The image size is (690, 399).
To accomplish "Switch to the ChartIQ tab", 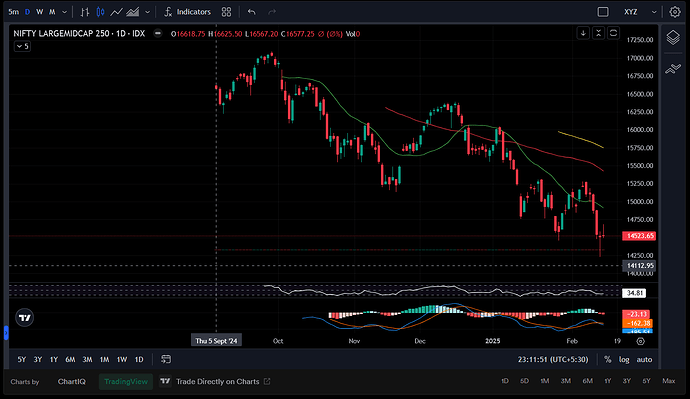I will point(72,381).
